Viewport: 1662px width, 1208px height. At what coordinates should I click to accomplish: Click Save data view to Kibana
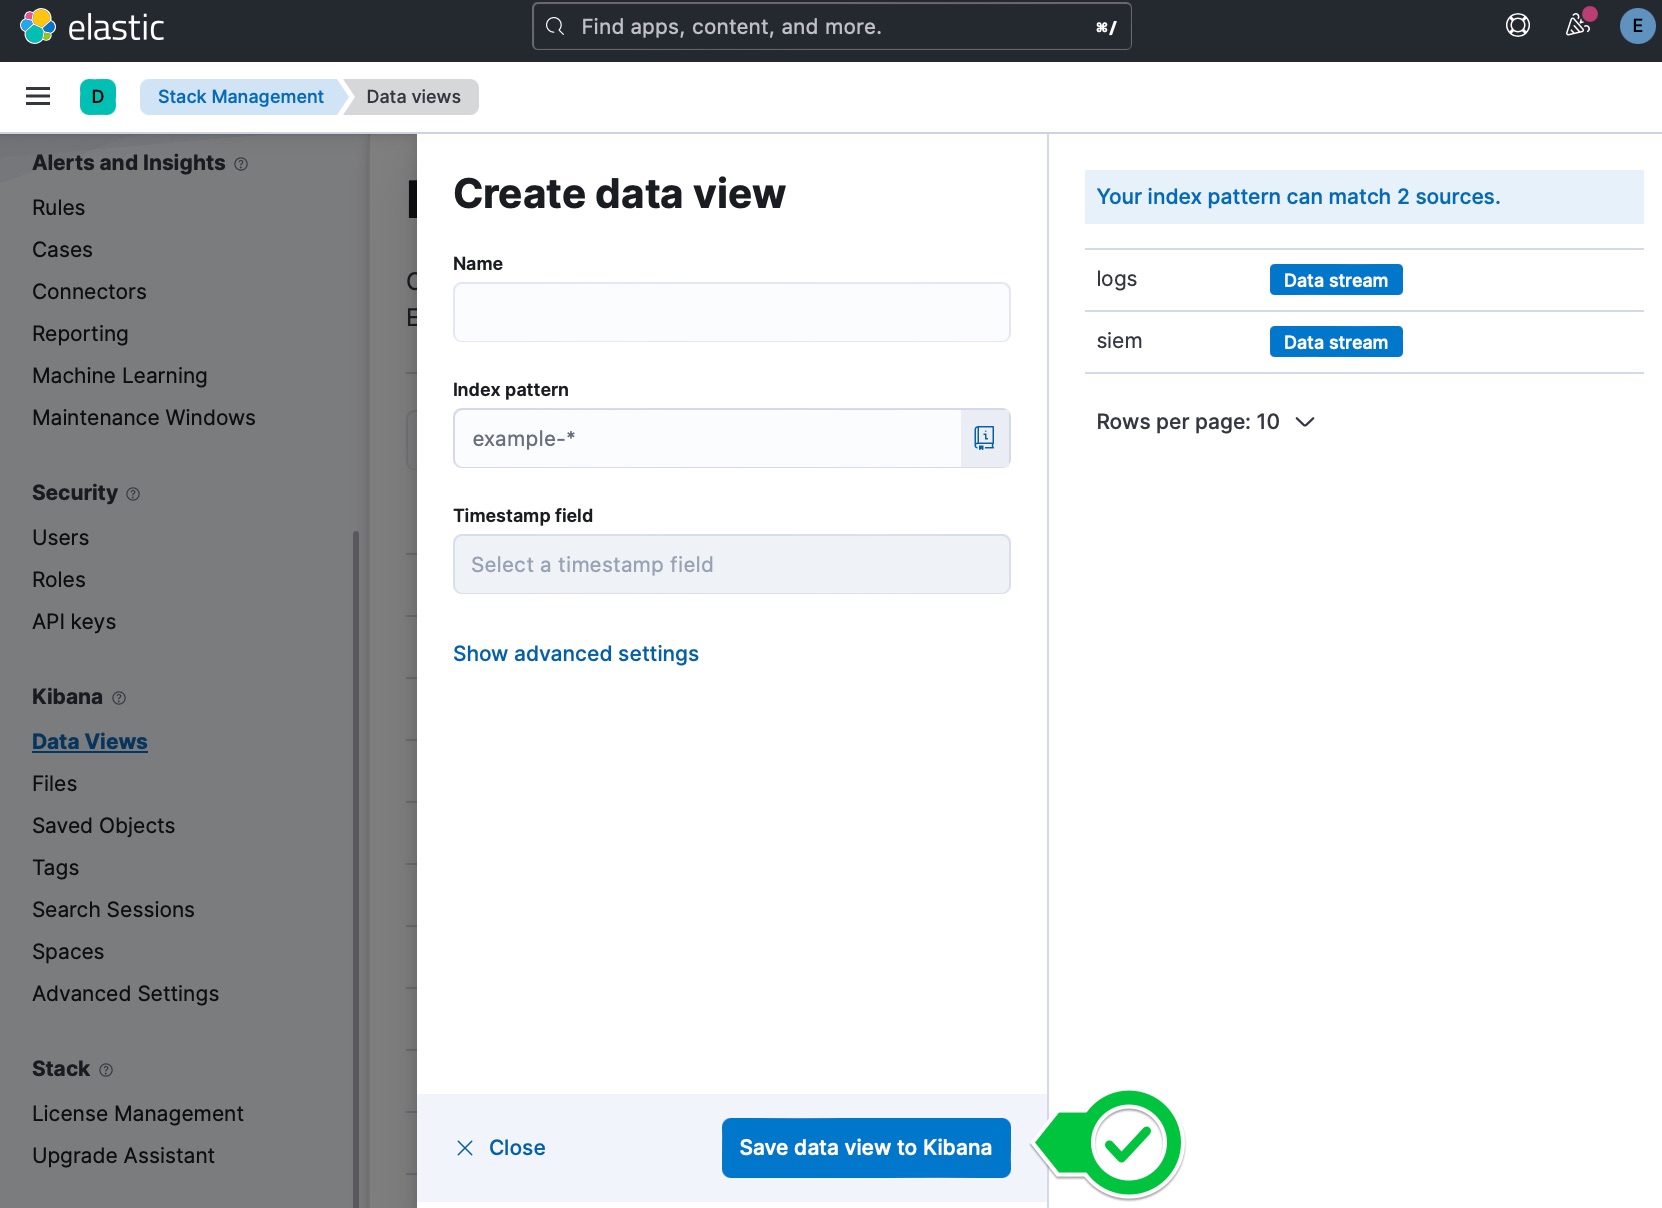(865, 1147)
